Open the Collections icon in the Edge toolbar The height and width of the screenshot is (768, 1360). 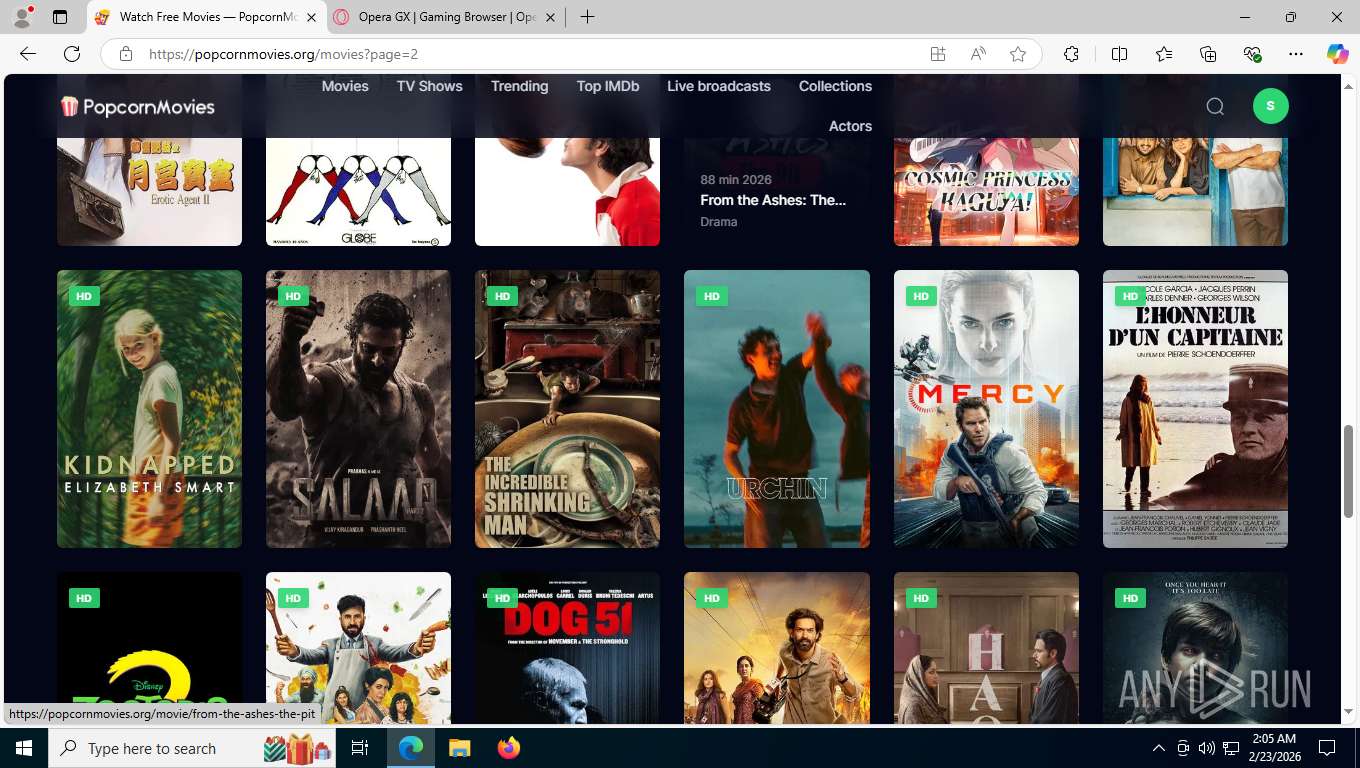tap(1208, 54)
